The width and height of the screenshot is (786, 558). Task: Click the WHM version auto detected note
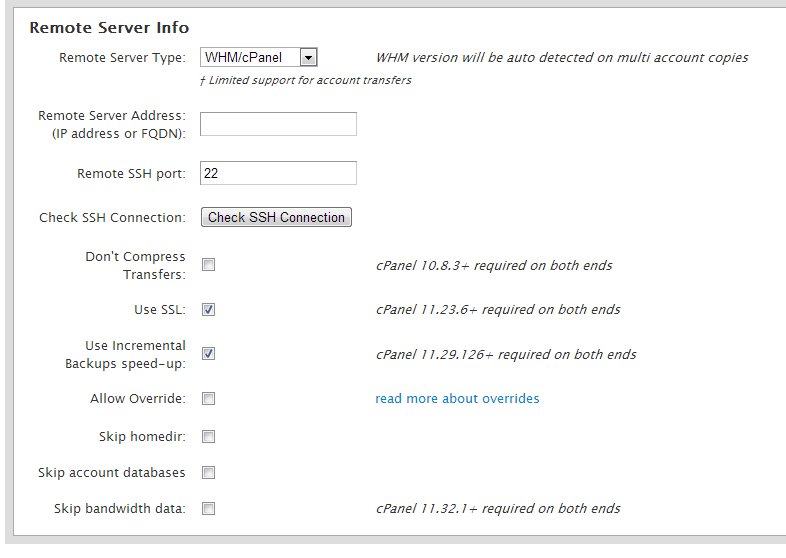[562, 58]
